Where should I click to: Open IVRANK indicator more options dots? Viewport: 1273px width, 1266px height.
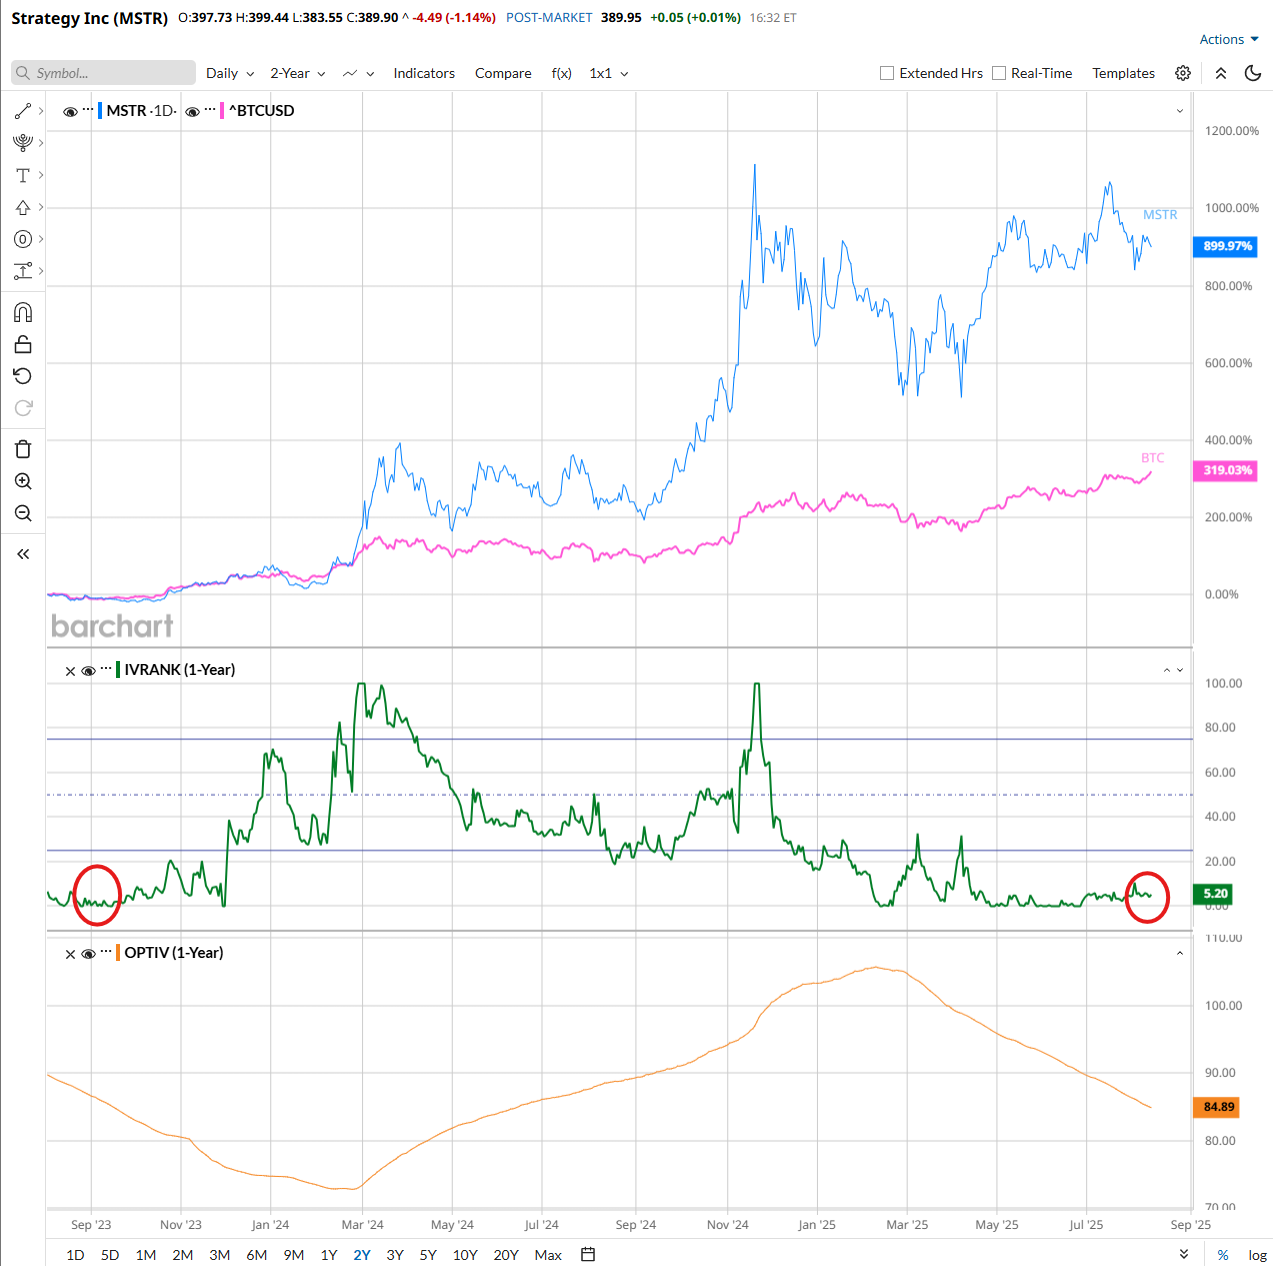[x=106, y=669]
